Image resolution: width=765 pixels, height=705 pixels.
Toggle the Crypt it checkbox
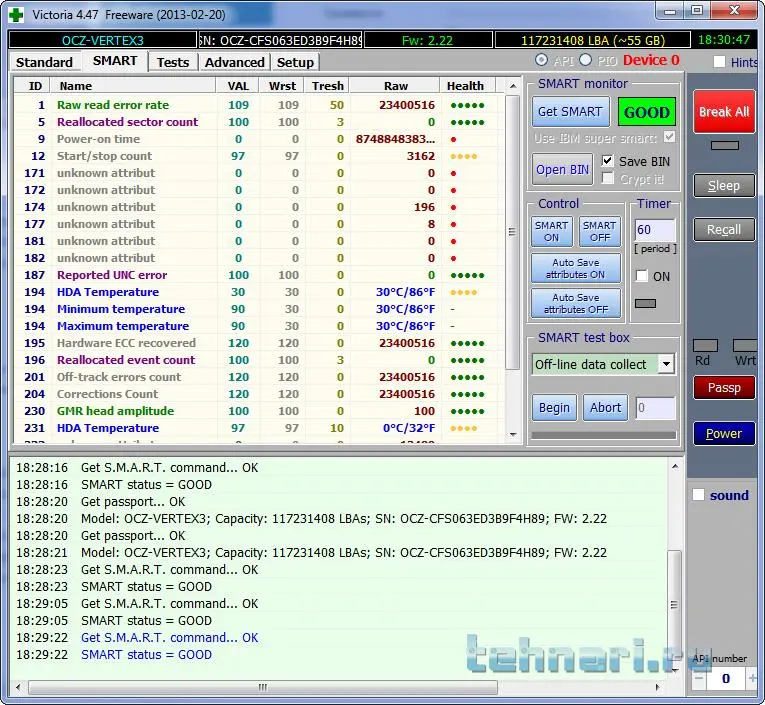pyautogui.click(x=607, y=179)
